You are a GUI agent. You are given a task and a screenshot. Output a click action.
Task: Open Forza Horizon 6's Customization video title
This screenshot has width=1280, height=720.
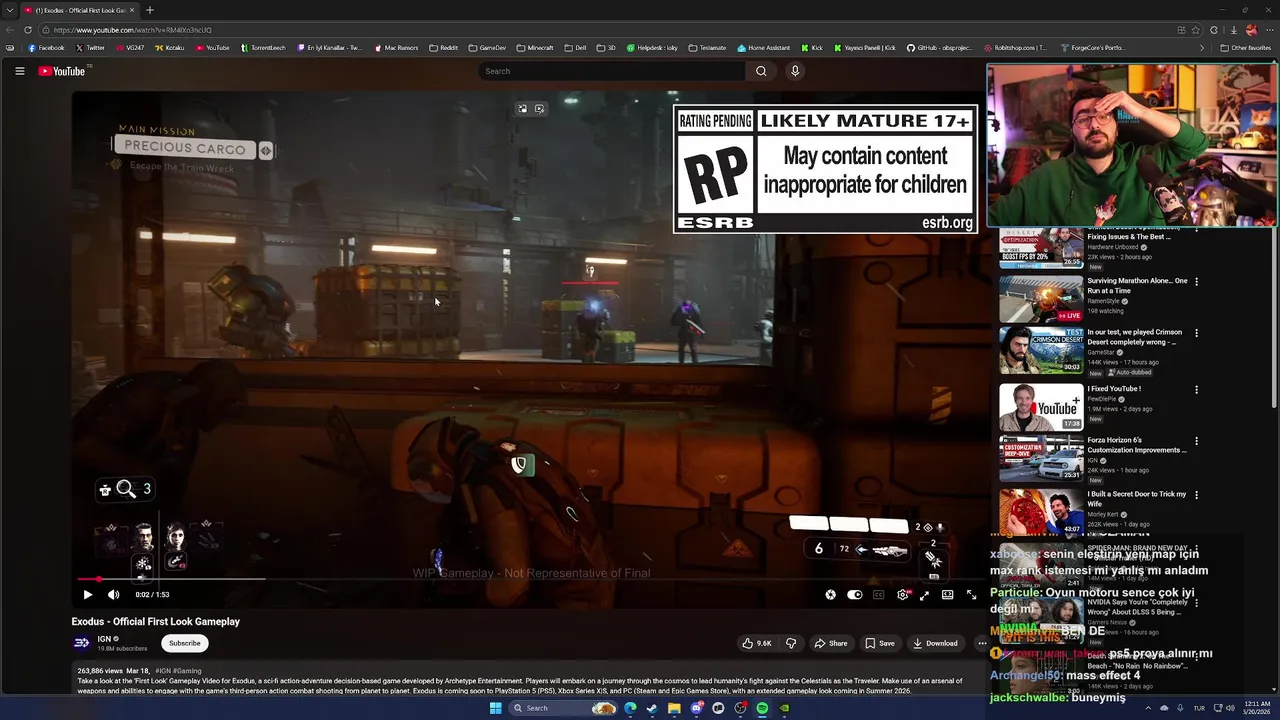point(1137,445)
